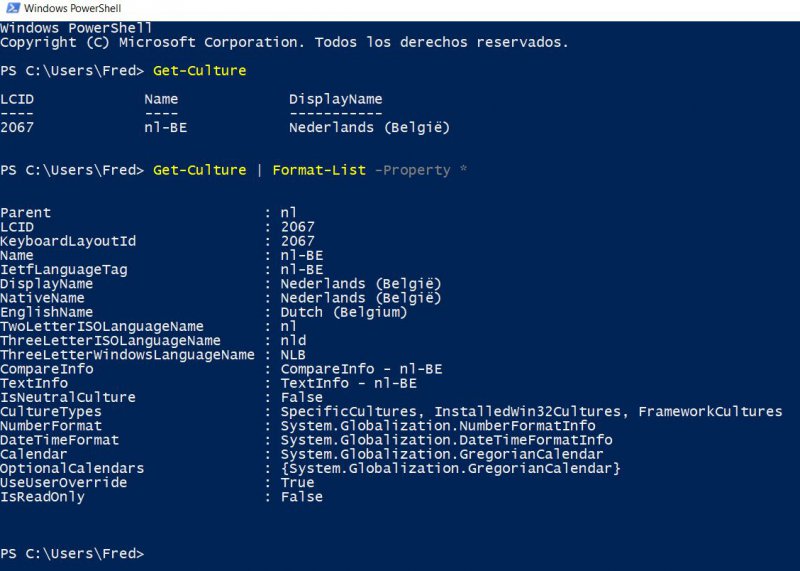
Task: Click the PowerShell icon in the title bar
Action: point(9,9)
